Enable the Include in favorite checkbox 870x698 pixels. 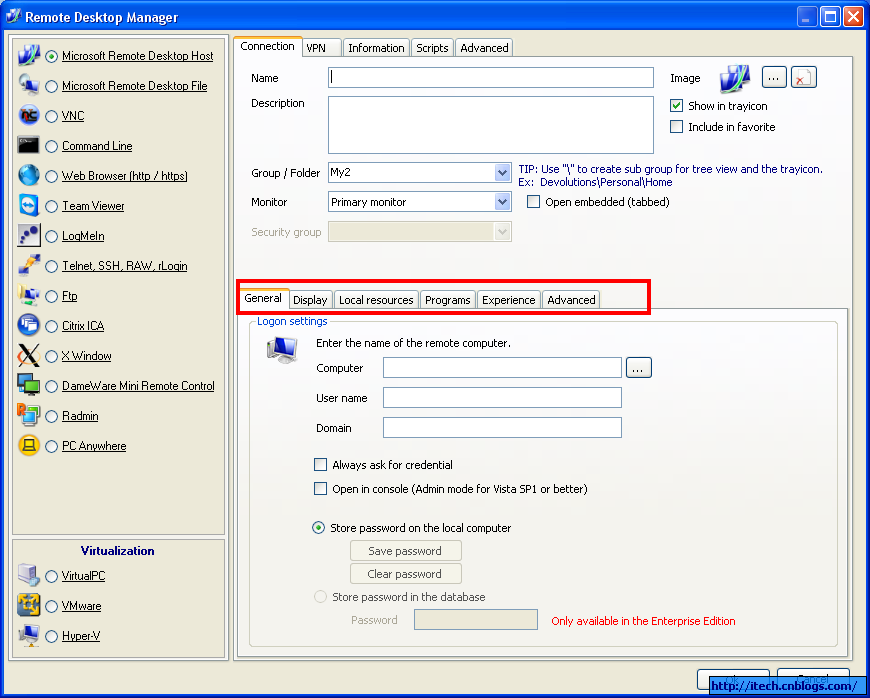point(676,127)
